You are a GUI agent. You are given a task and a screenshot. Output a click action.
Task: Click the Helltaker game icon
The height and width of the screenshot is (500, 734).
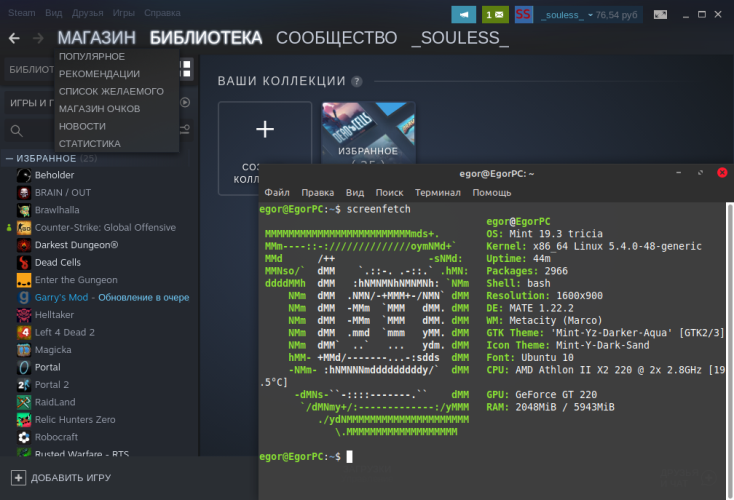24,315
